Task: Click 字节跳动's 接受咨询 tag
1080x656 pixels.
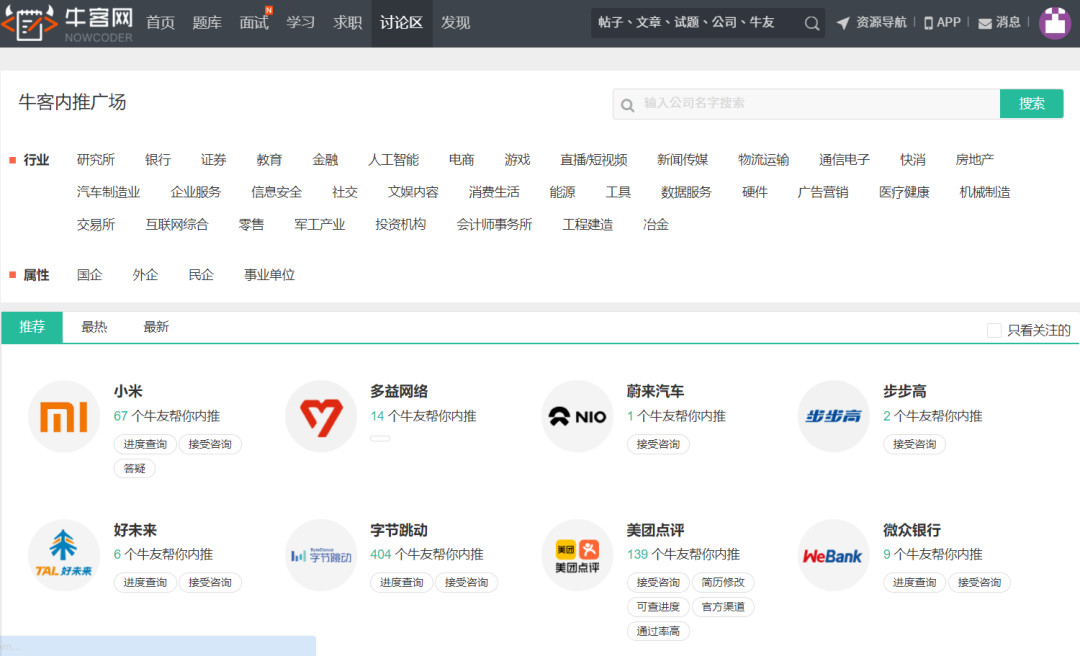Action: coord(466,582)
